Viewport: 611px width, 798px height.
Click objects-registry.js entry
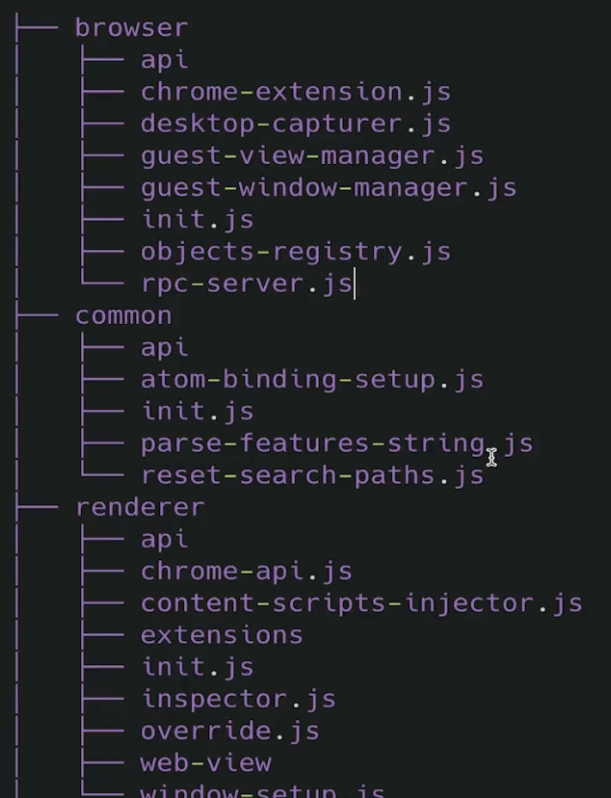pos(296,252)
